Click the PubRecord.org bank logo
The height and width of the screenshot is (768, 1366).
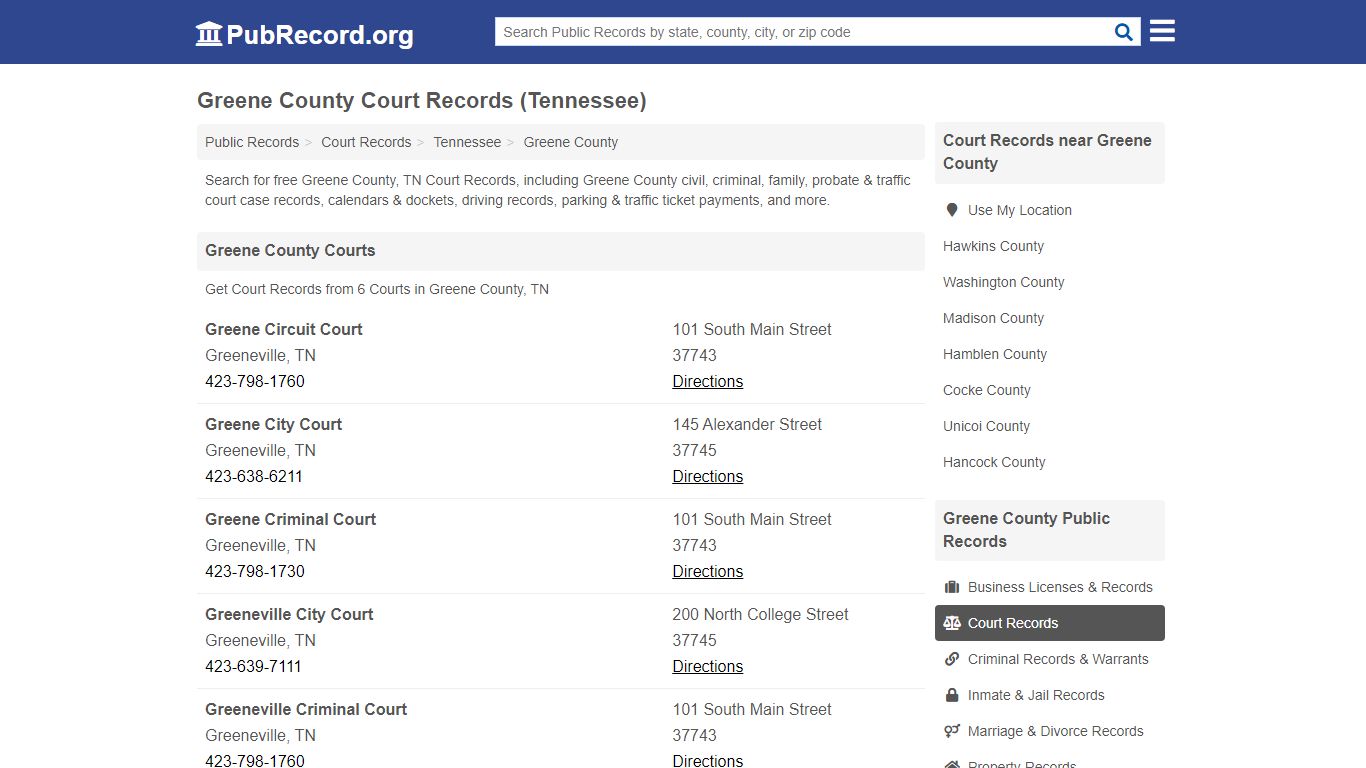(208, 33)
